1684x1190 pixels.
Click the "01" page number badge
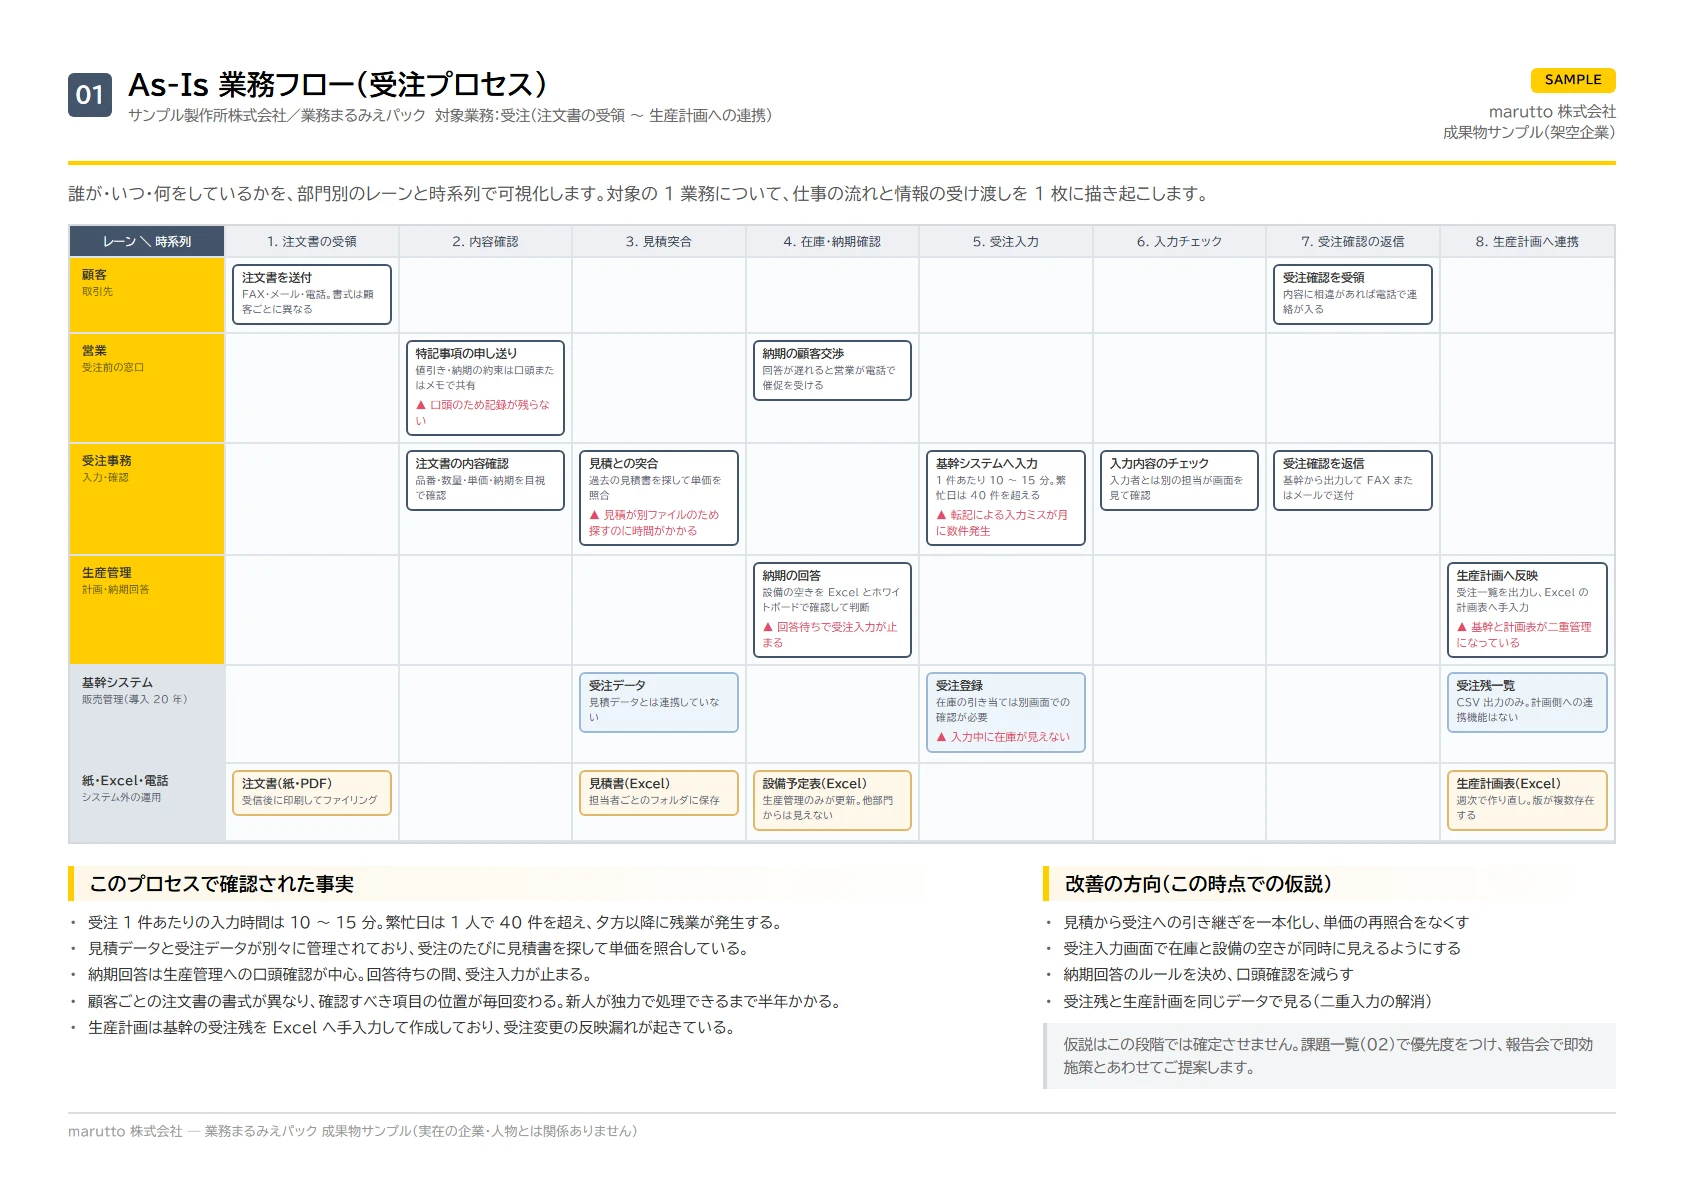pos(90,95)
